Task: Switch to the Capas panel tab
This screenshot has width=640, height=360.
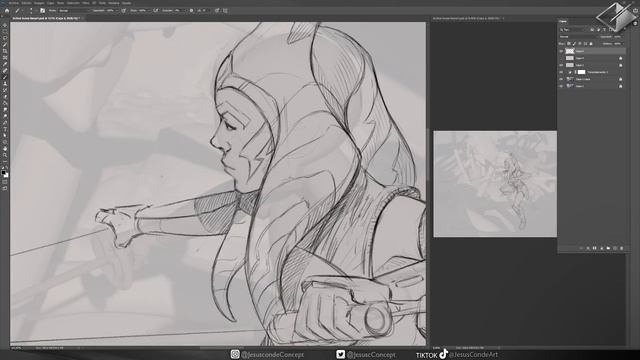Action: point(563,21)
